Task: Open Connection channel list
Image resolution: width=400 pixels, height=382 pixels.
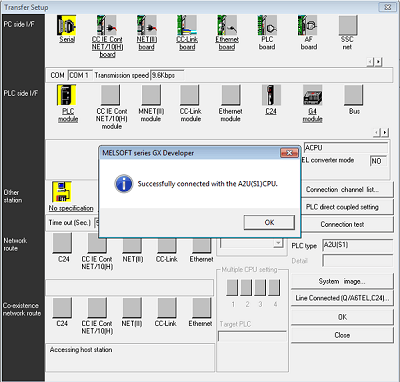Action: pyautogui.click(x=347, y=190)
